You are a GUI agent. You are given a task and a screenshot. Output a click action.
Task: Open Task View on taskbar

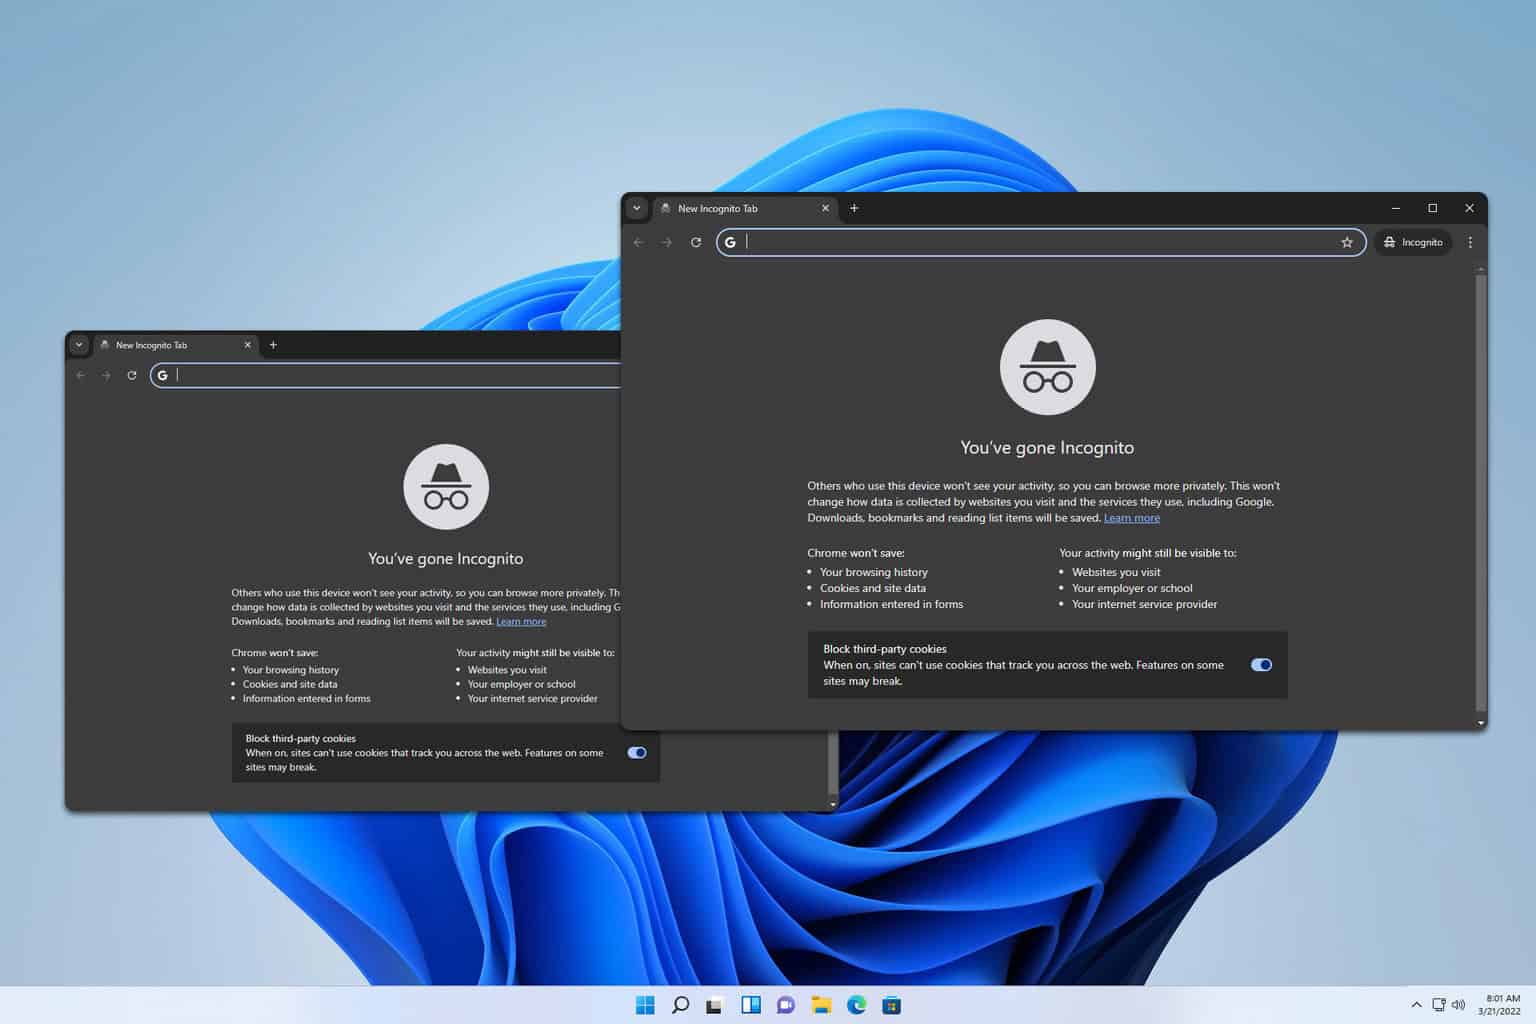(x=714, y=1005)
